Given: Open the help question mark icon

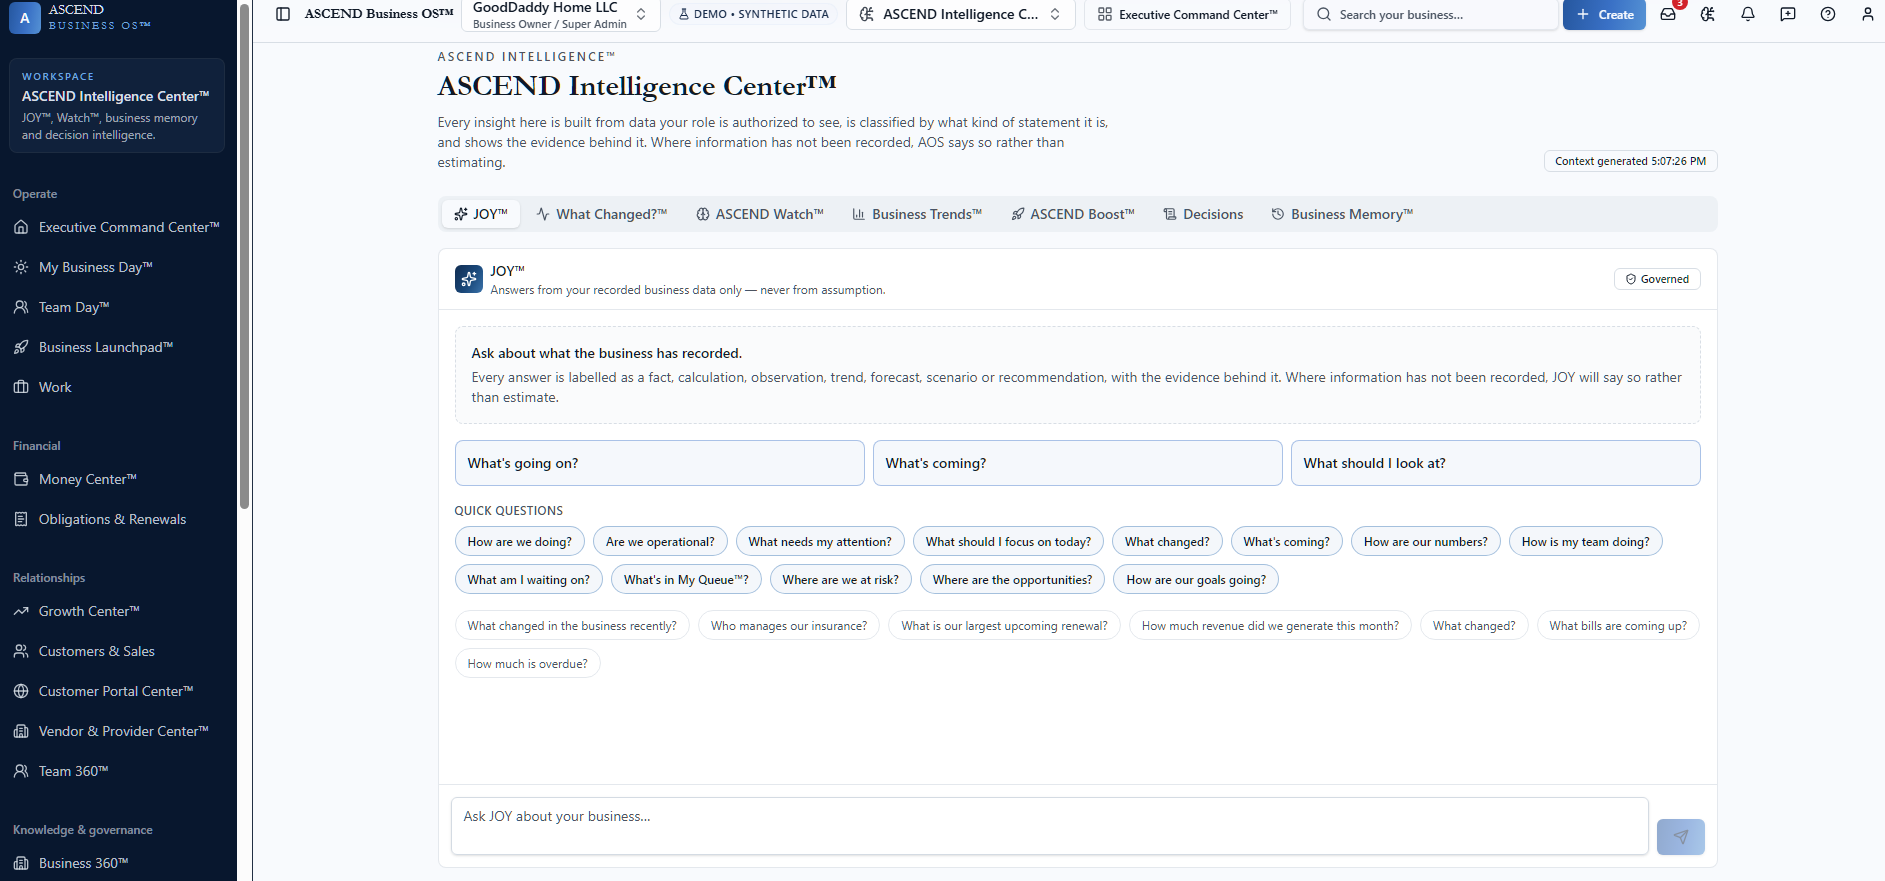Looking at the screenshot, I should pos(1828,14).
